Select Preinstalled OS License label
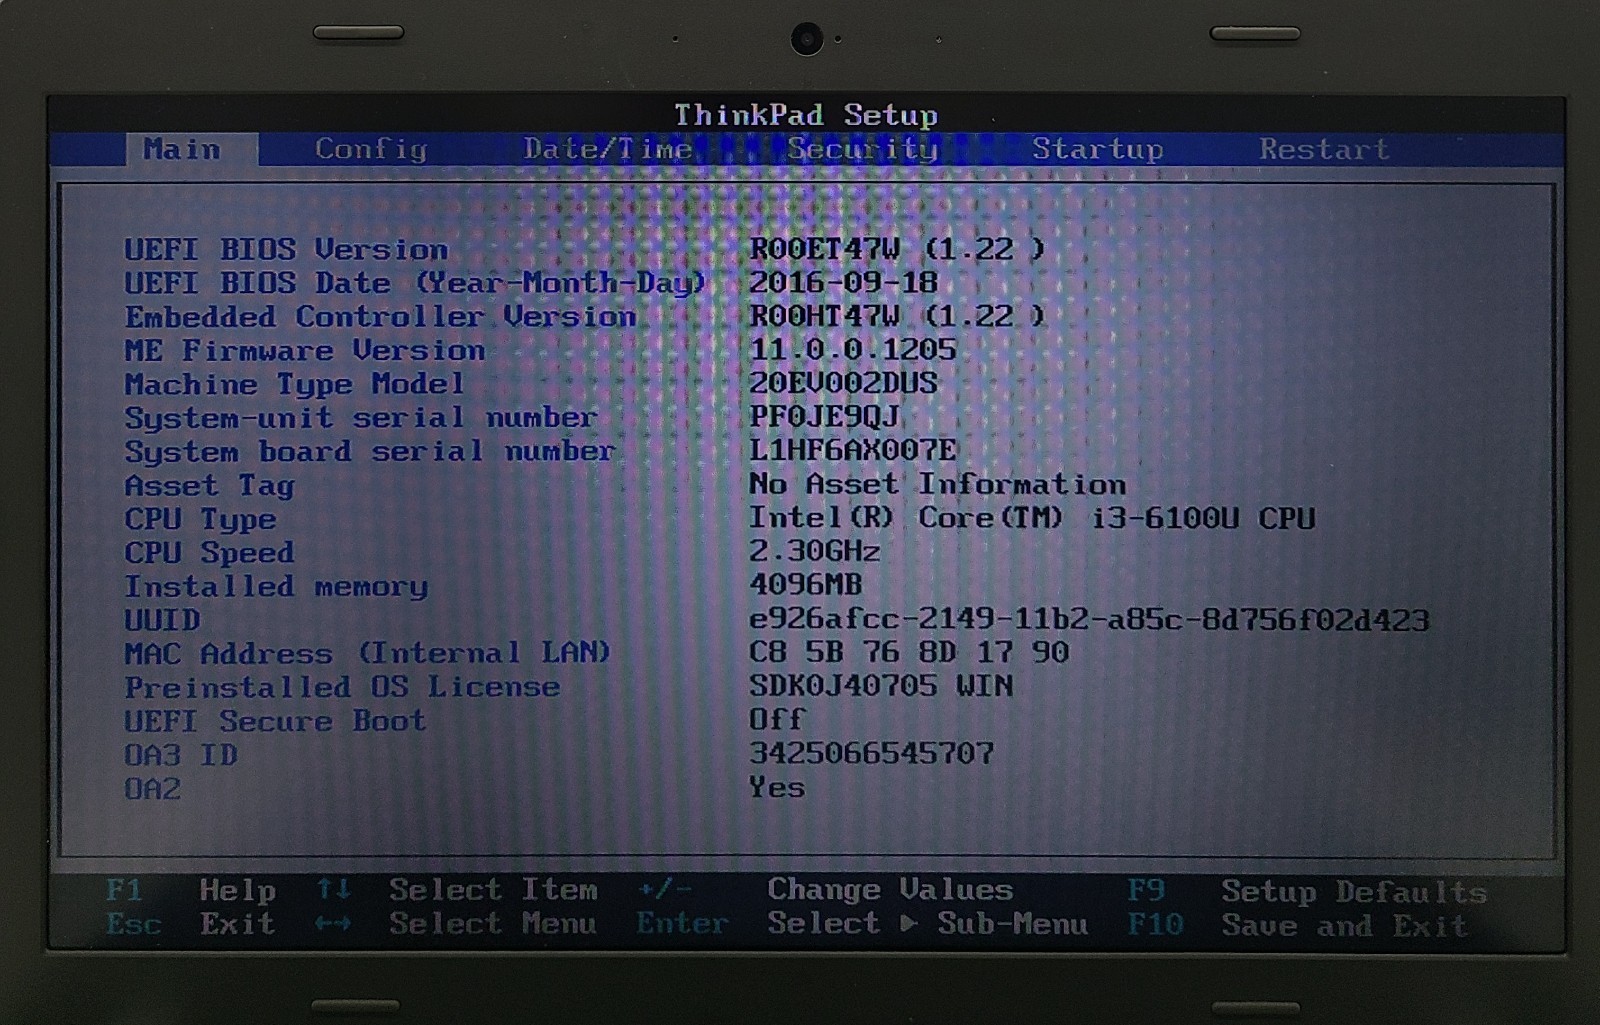1600x1025 pixels. pyautogui.click(x=342, y=688)
